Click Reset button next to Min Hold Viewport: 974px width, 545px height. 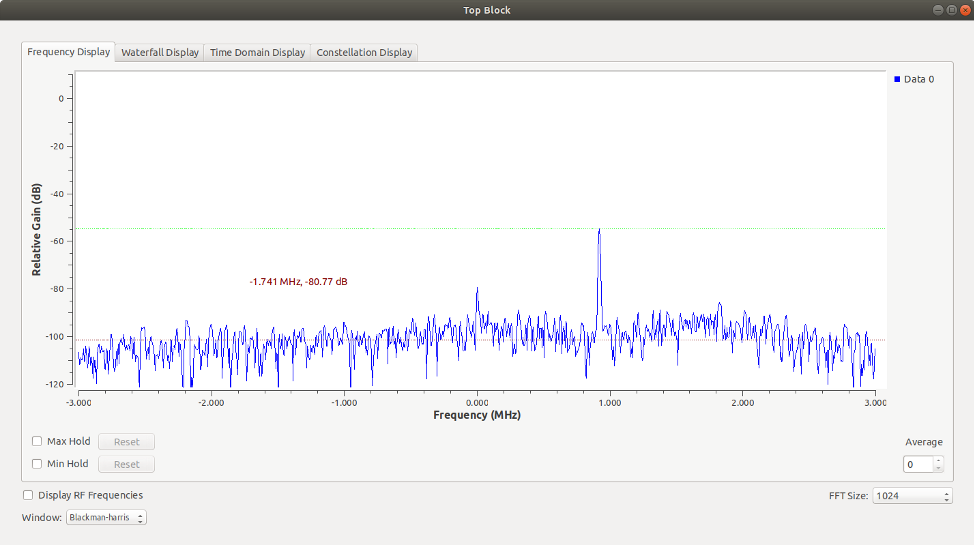pos(126,464)
